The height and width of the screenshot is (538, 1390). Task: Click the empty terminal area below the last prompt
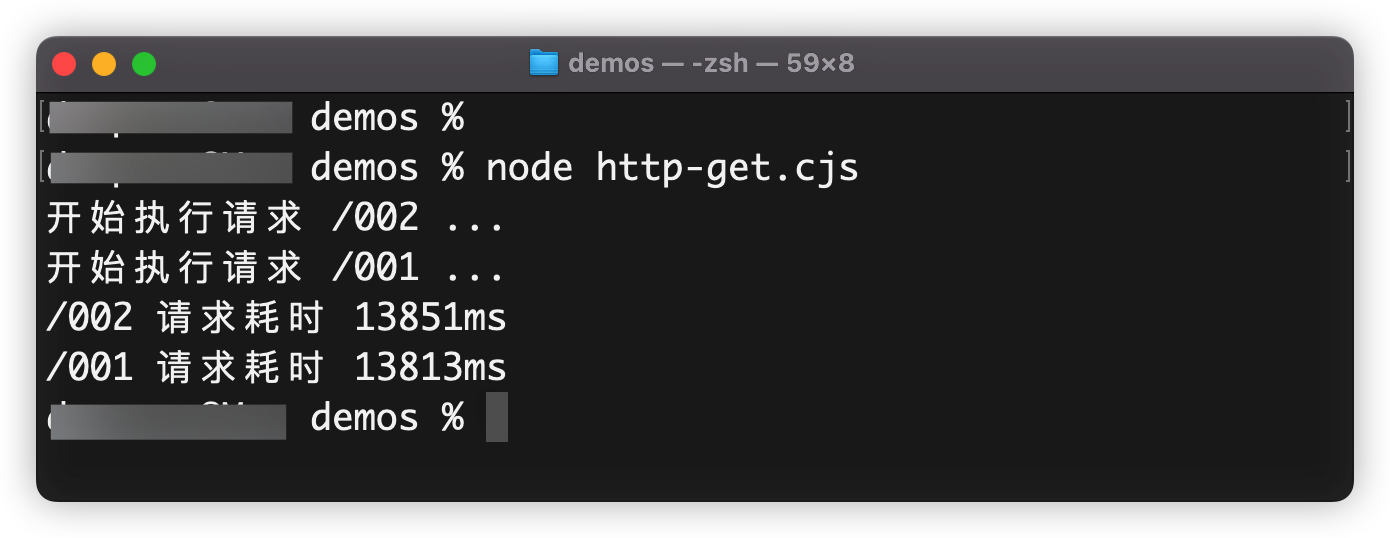coord(700,470)
